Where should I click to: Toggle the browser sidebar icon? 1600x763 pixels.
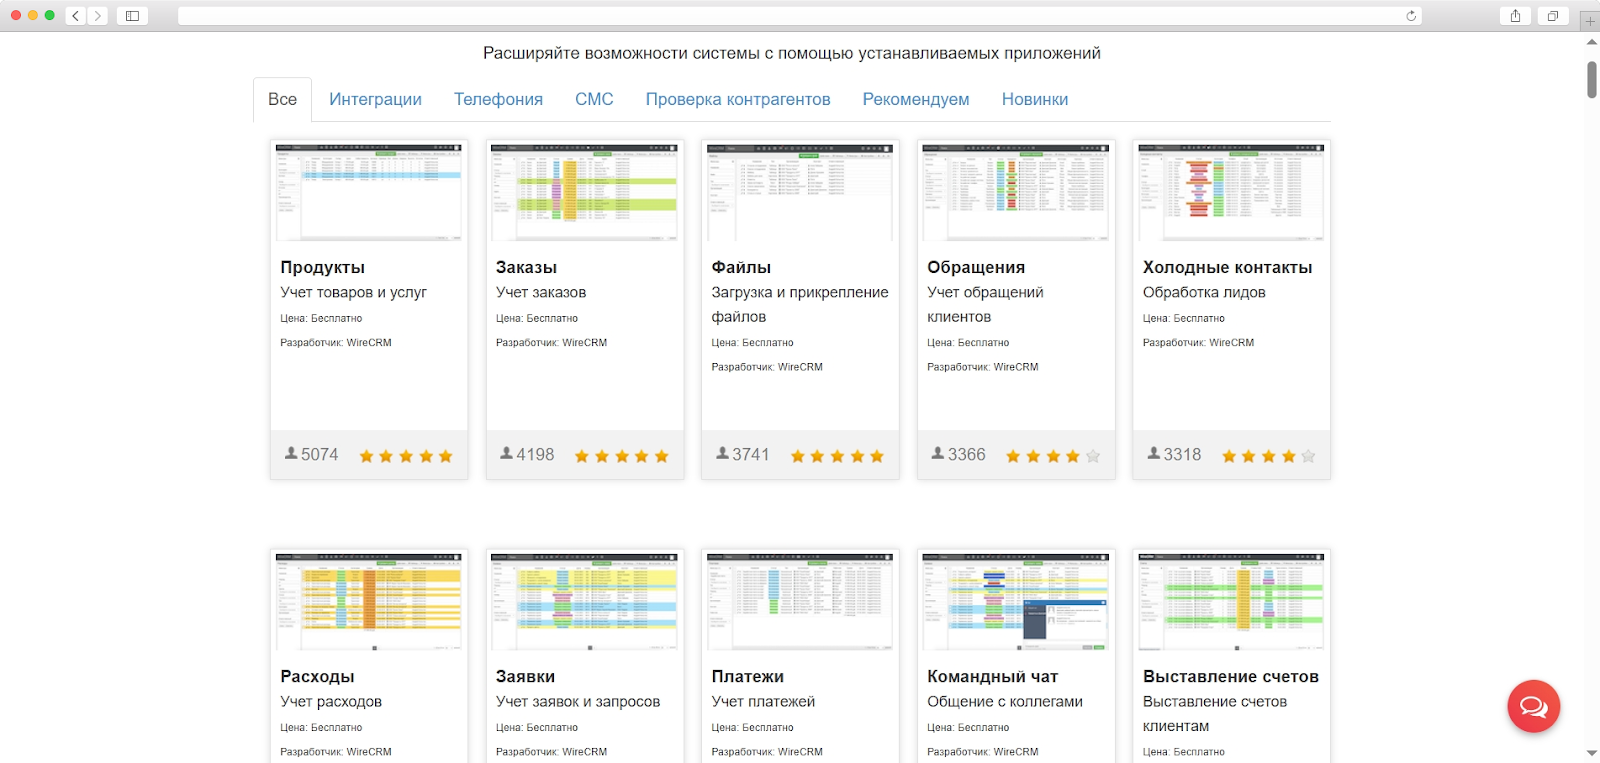(132, 15)
